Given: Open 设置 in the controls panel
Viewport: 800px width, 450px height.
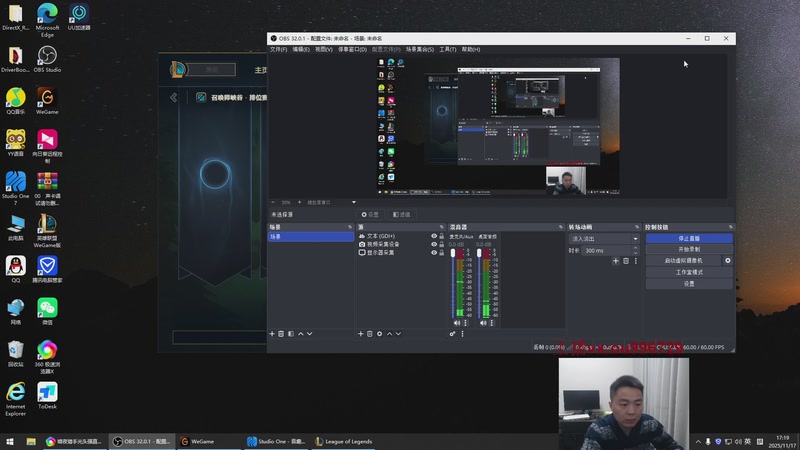Looking at the screenshot, I should (x=689, y=284).
